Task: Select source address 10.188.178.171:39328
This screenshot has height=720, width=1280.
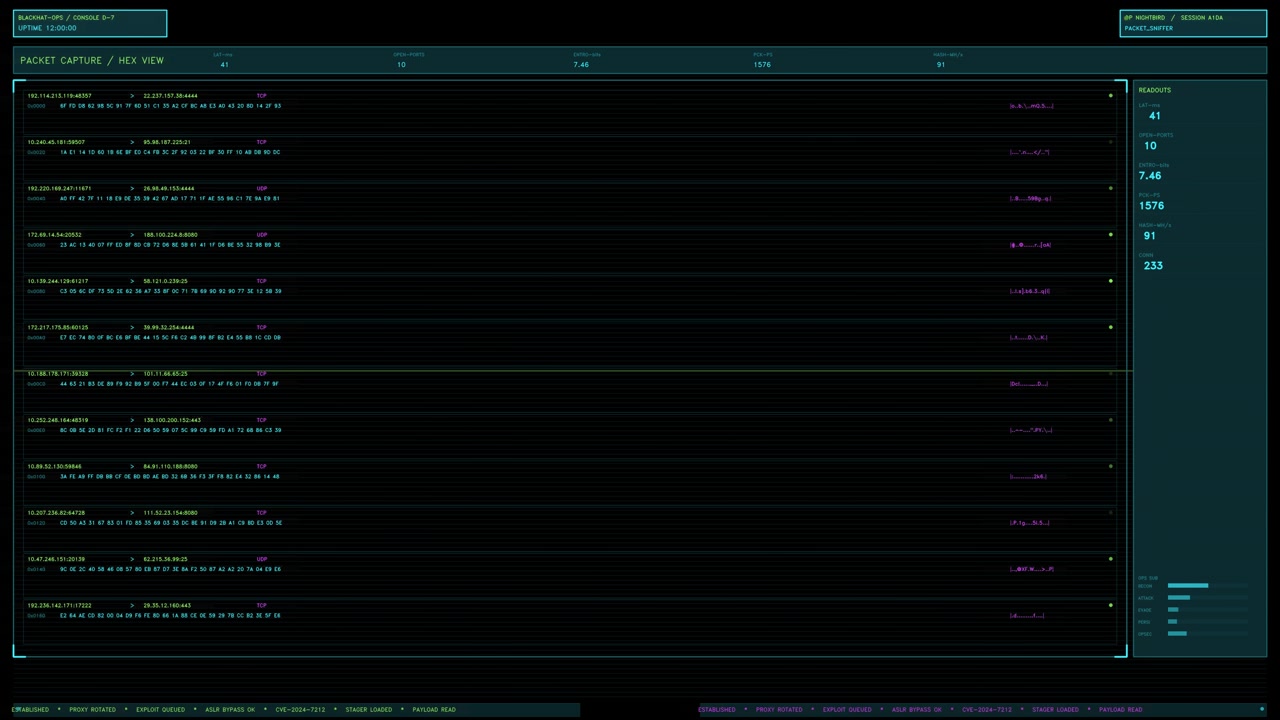Action: (58, 374)
